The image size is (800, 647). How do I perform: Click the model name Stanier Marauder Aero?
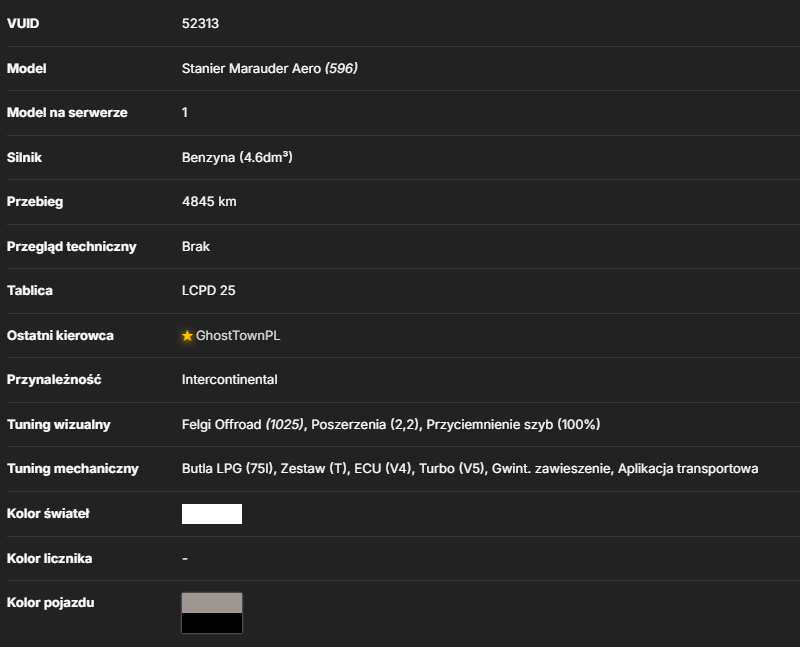[251, 68]
